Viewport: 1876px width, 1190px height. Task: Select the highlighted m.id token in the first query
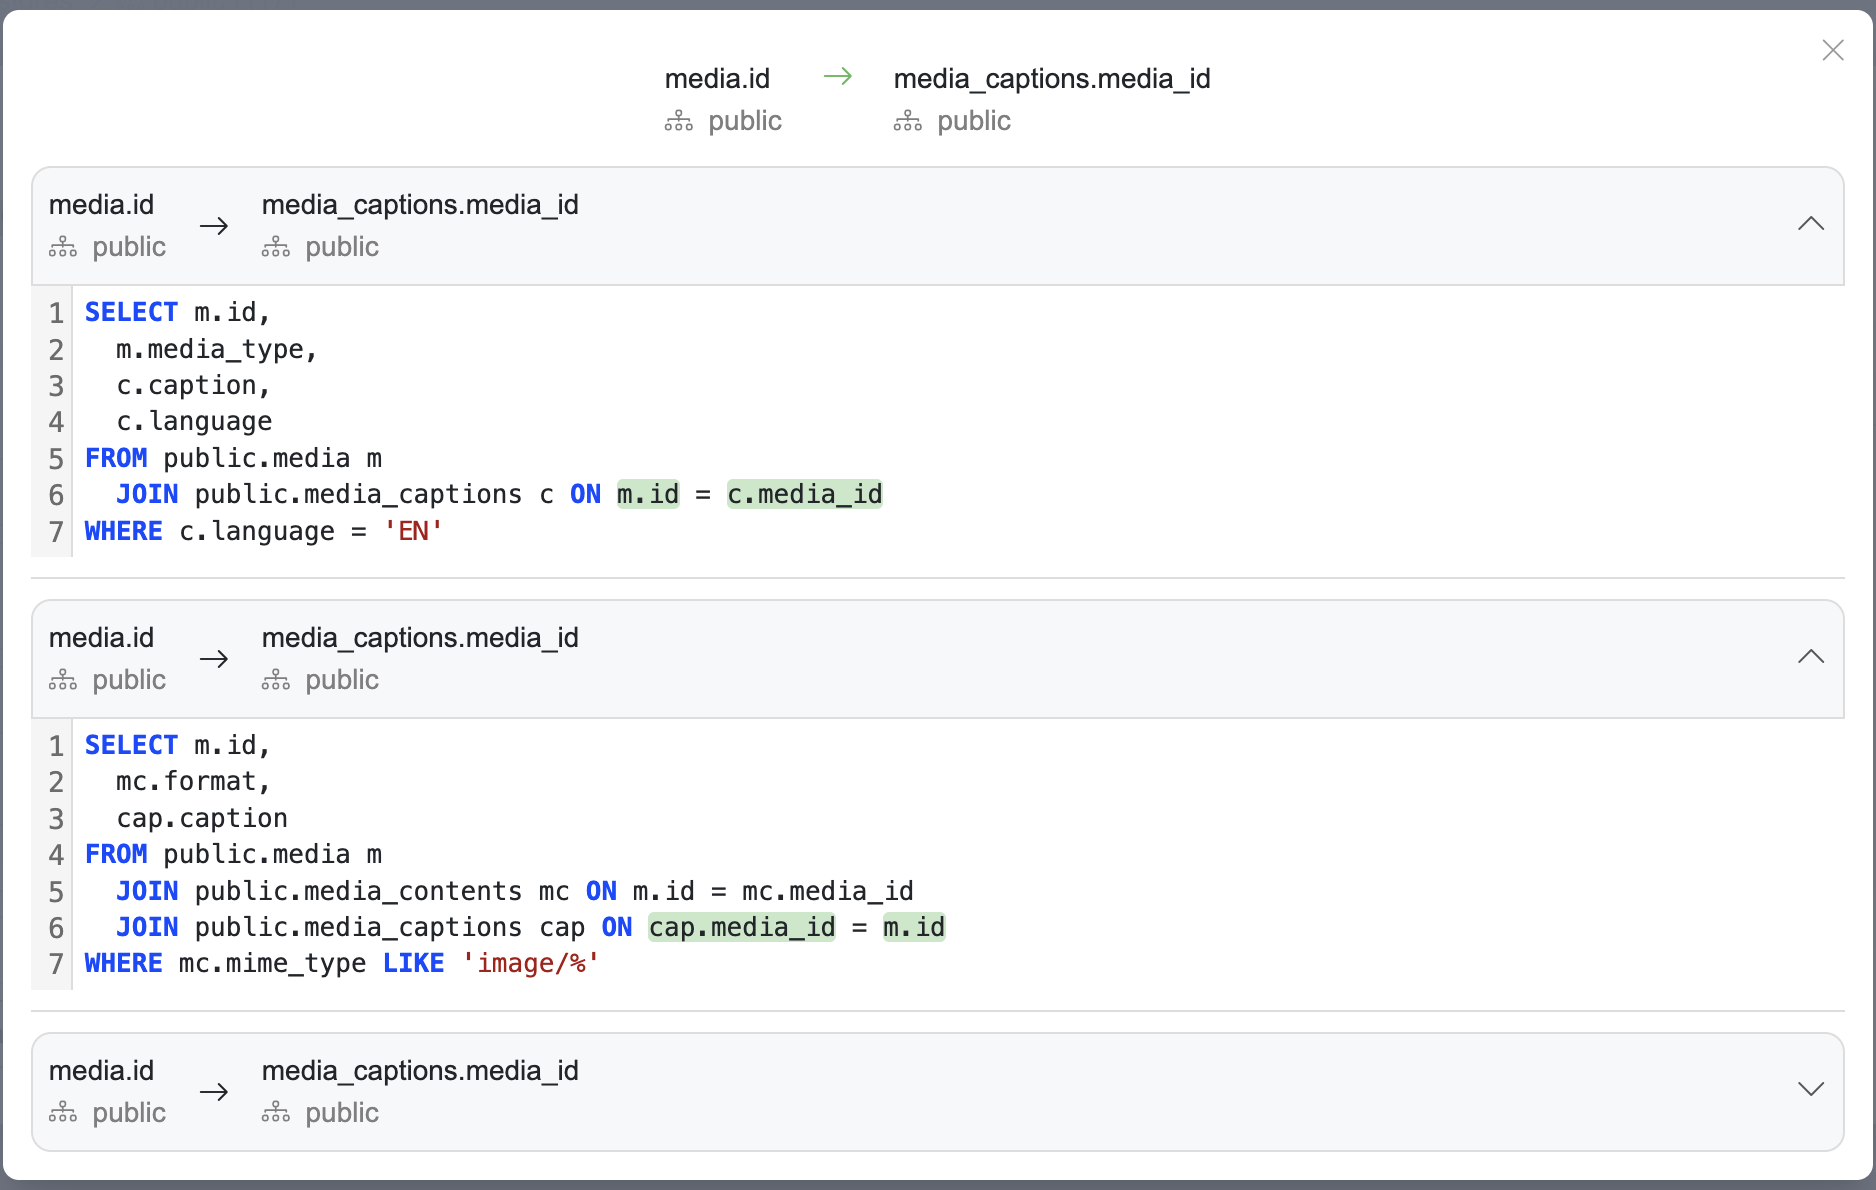tap(647, 493)
